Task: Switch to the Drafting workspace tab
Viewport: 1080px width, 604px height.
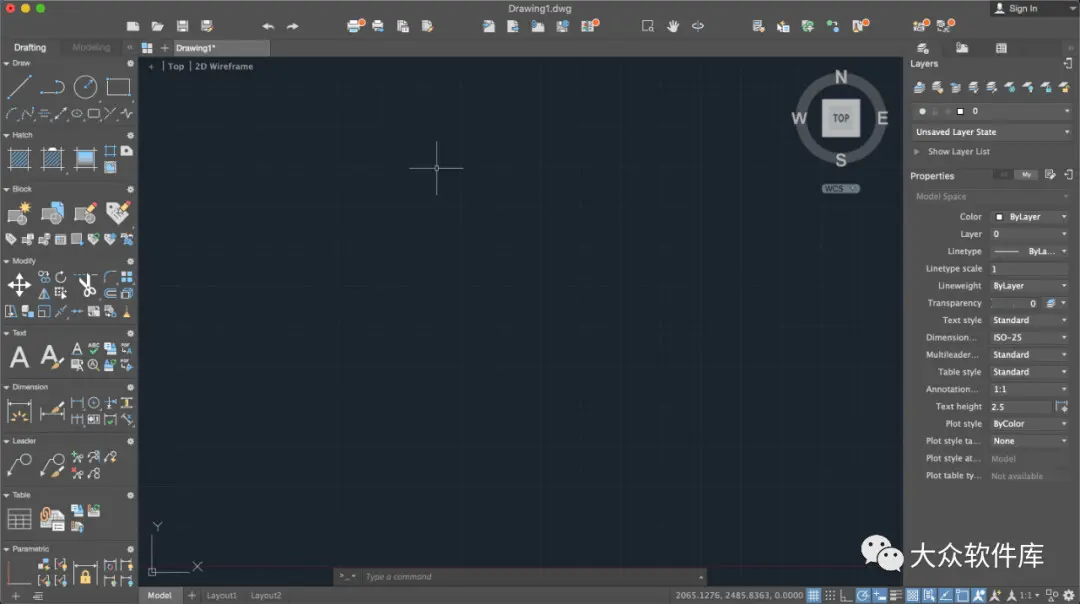Action: tap(30, 48)
